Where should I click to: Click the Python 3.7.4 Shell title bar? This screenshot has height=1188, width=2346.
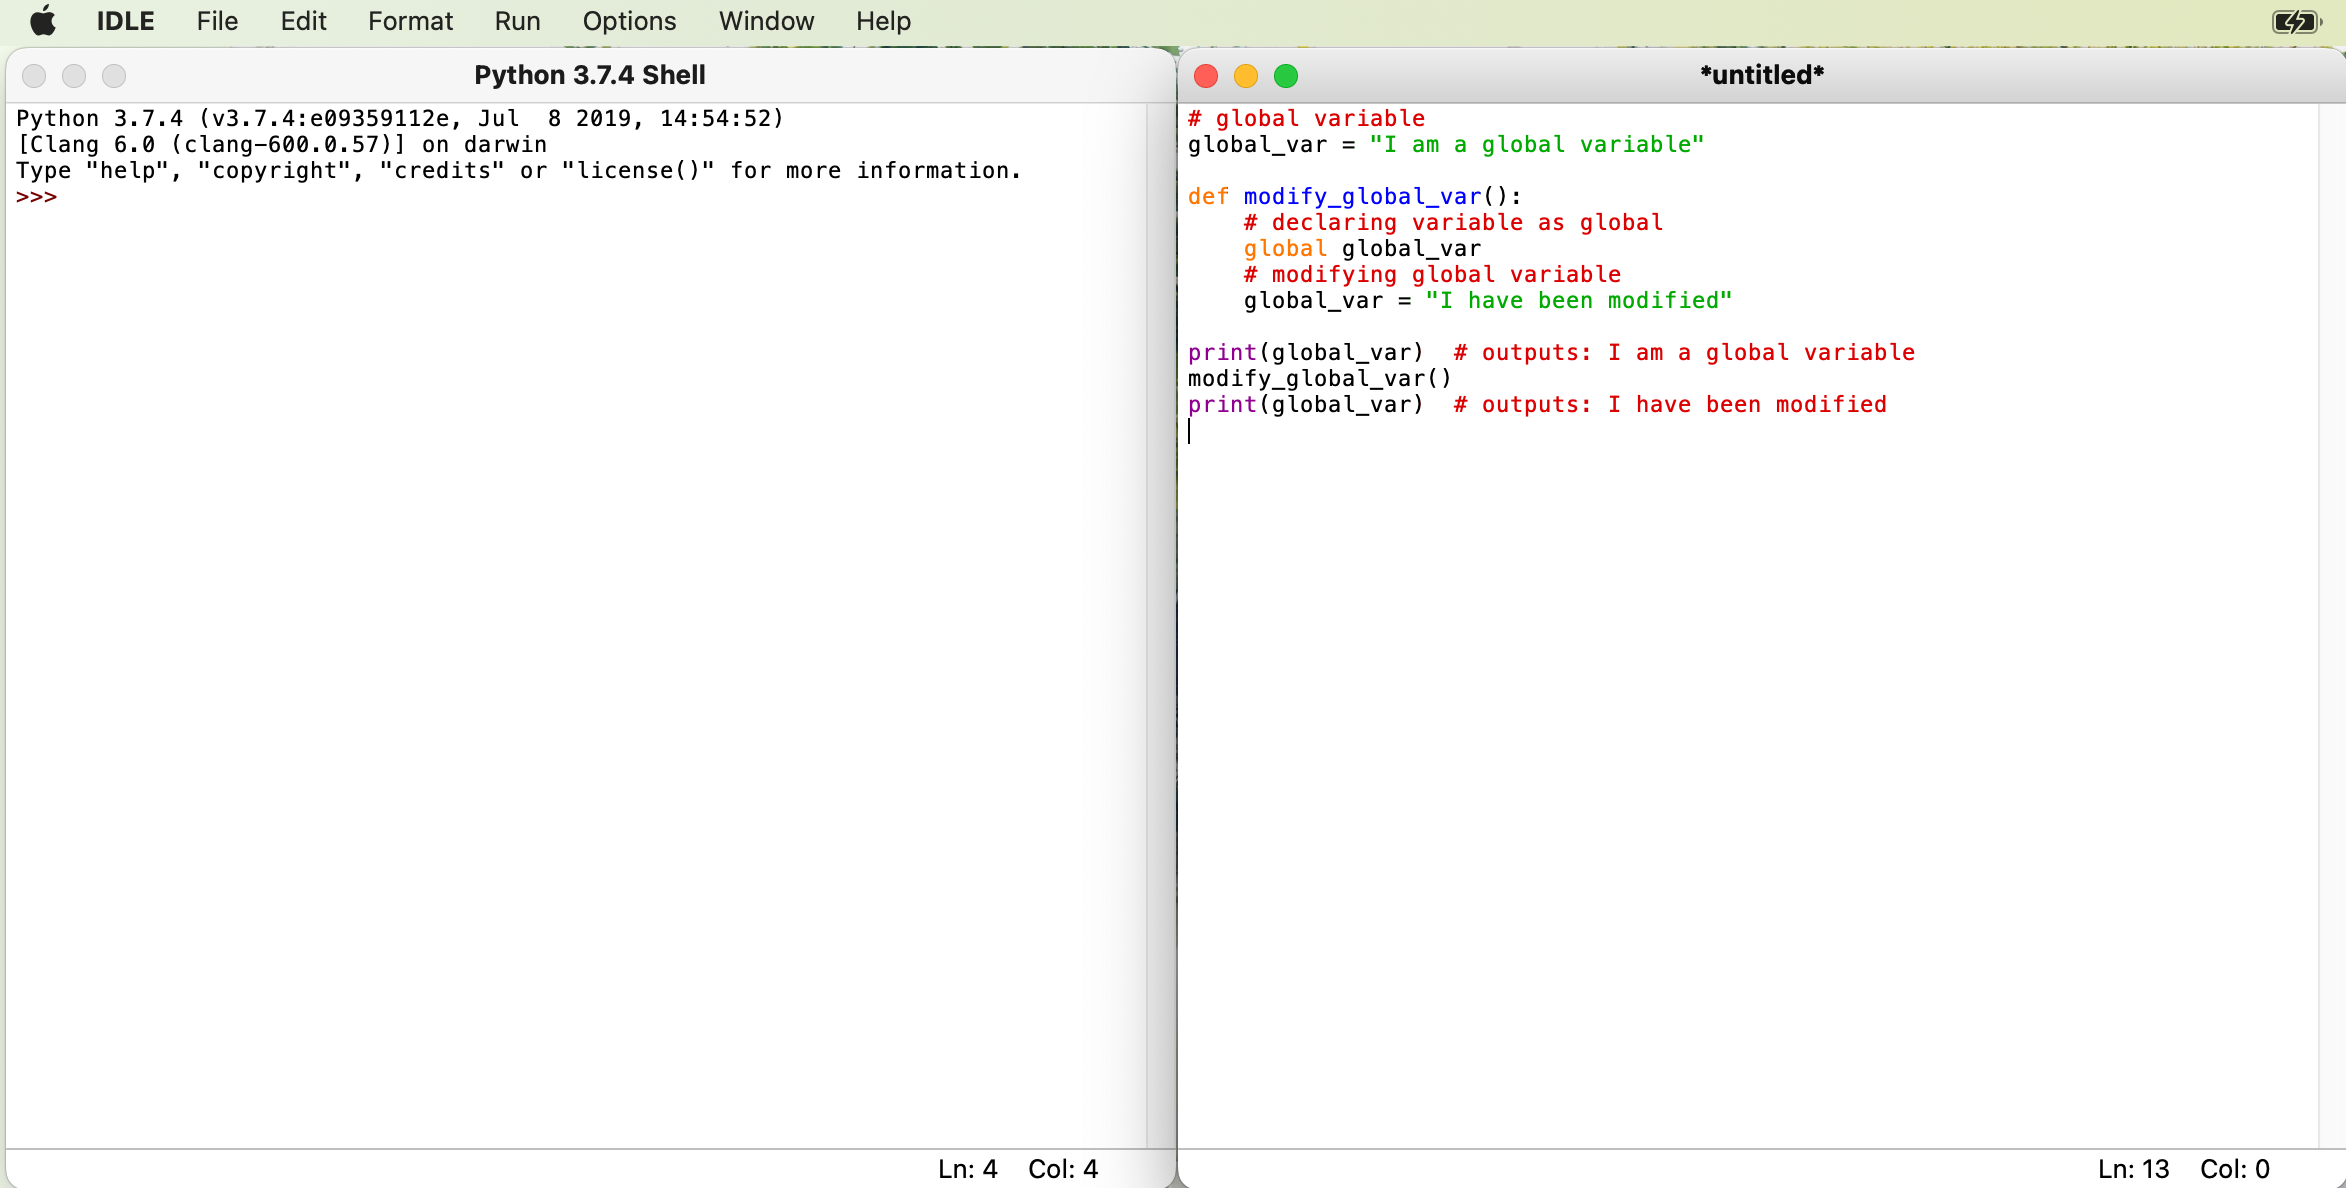(x=590, y=75)
